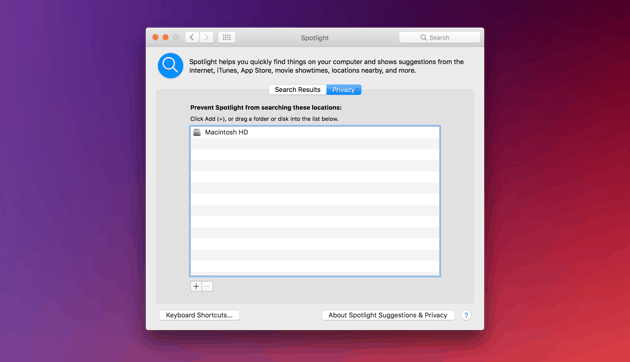Viewport: 630px width, 362px height.
Task: Minimize the window with the orange button
Action: point(166,37)
